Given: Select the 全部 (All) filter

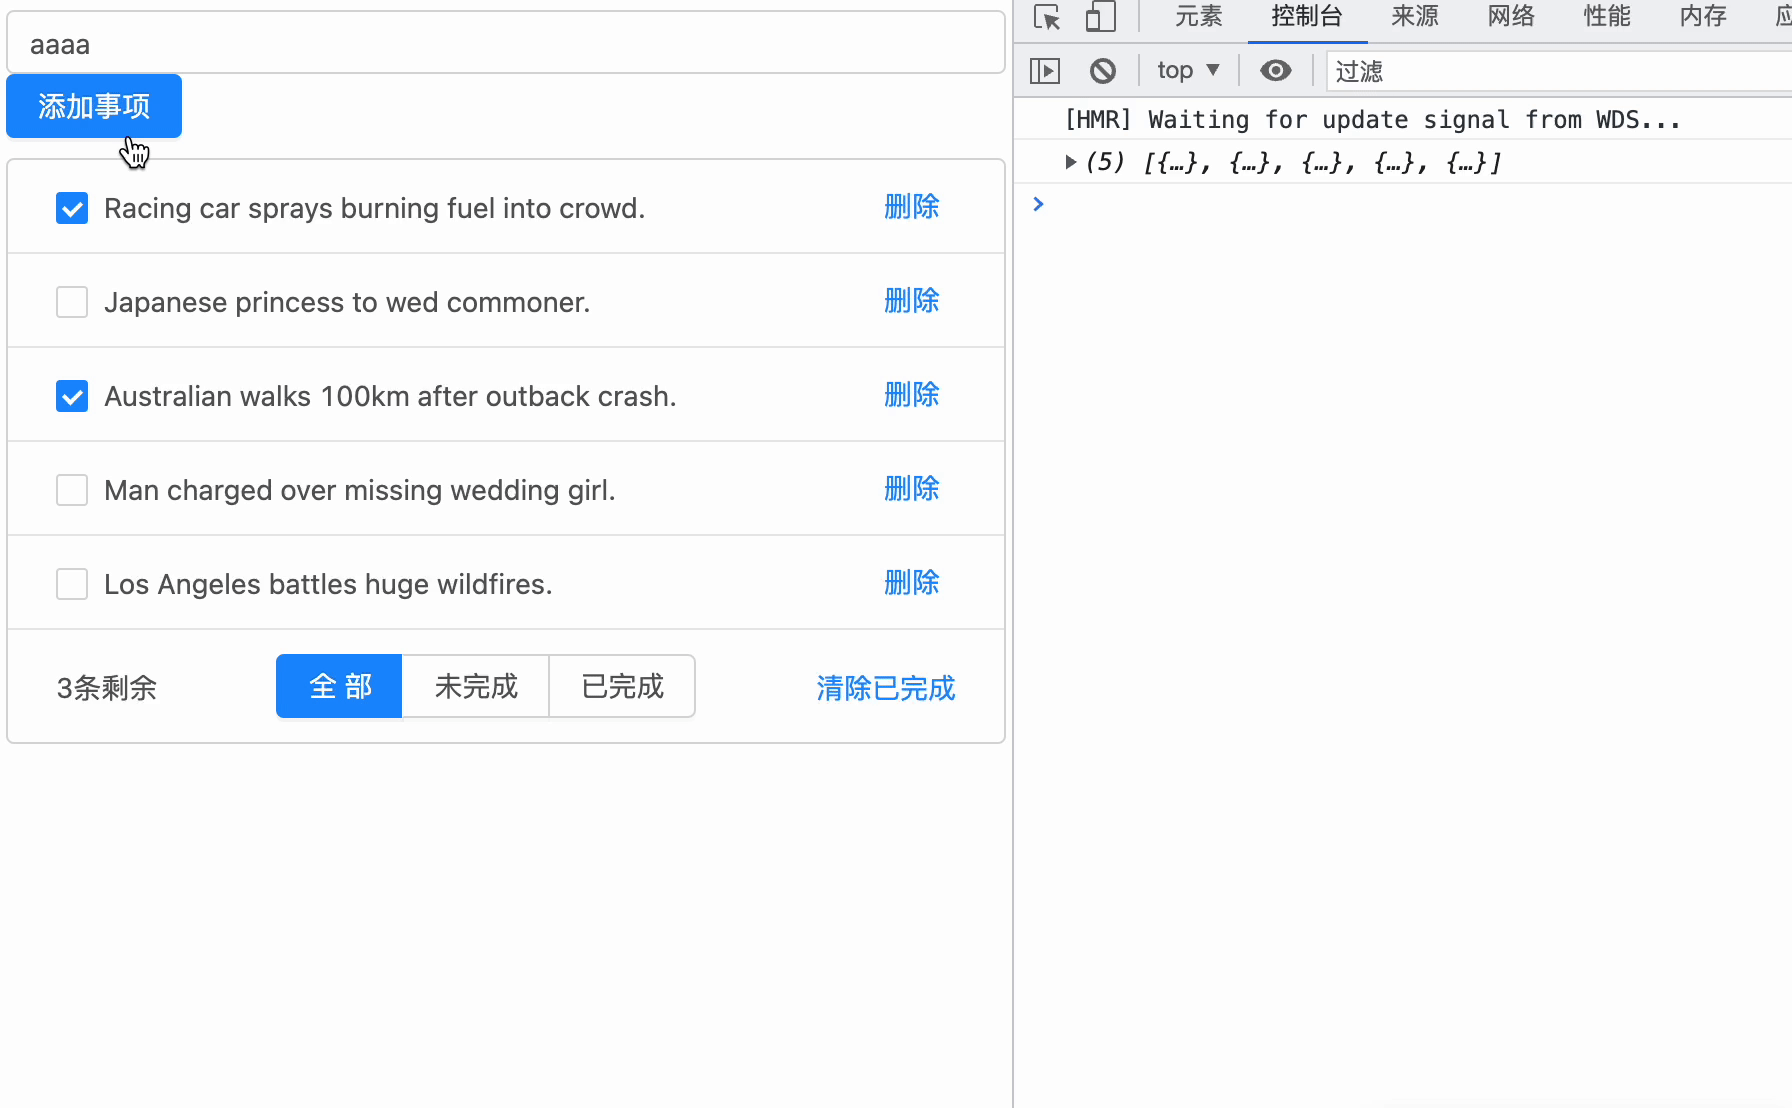Looking at the screenshot, I should tap(339, 686).
